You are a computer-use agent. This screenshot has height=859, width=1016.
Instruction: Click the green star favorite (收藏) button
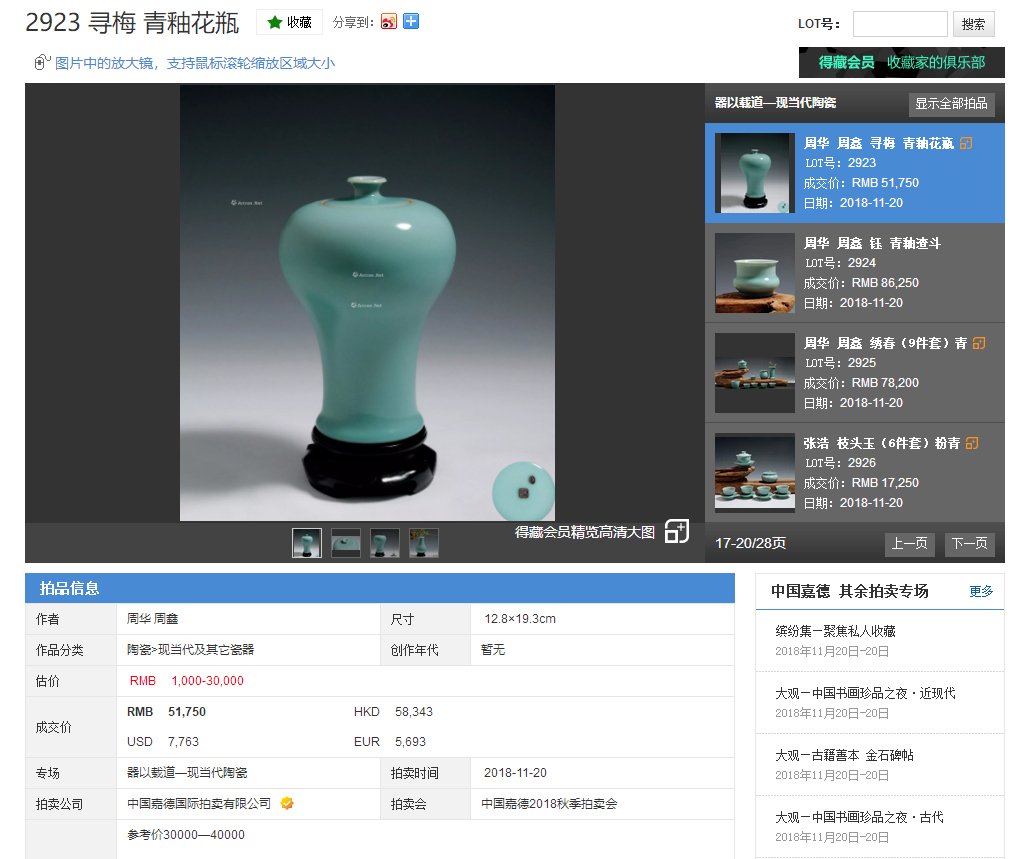[x=289, y=22]
